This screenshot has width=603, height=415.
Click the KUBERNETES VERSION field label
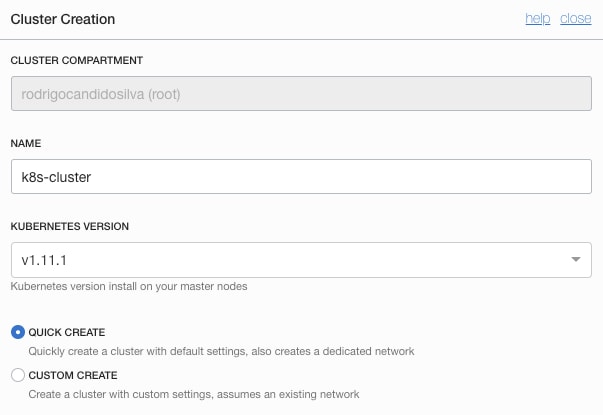[x=70, y=226]
